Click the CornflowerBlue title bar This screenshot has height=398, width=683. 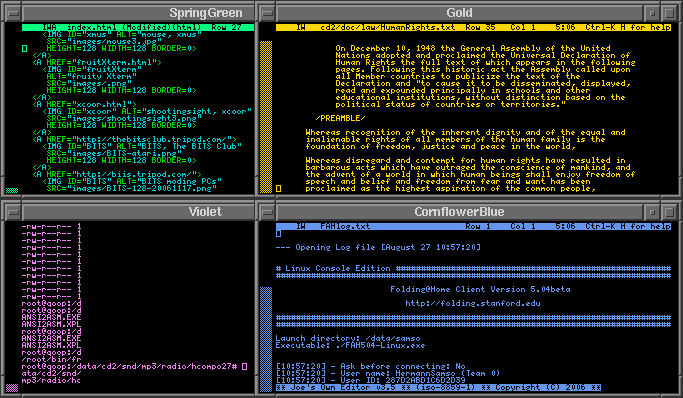460,212
